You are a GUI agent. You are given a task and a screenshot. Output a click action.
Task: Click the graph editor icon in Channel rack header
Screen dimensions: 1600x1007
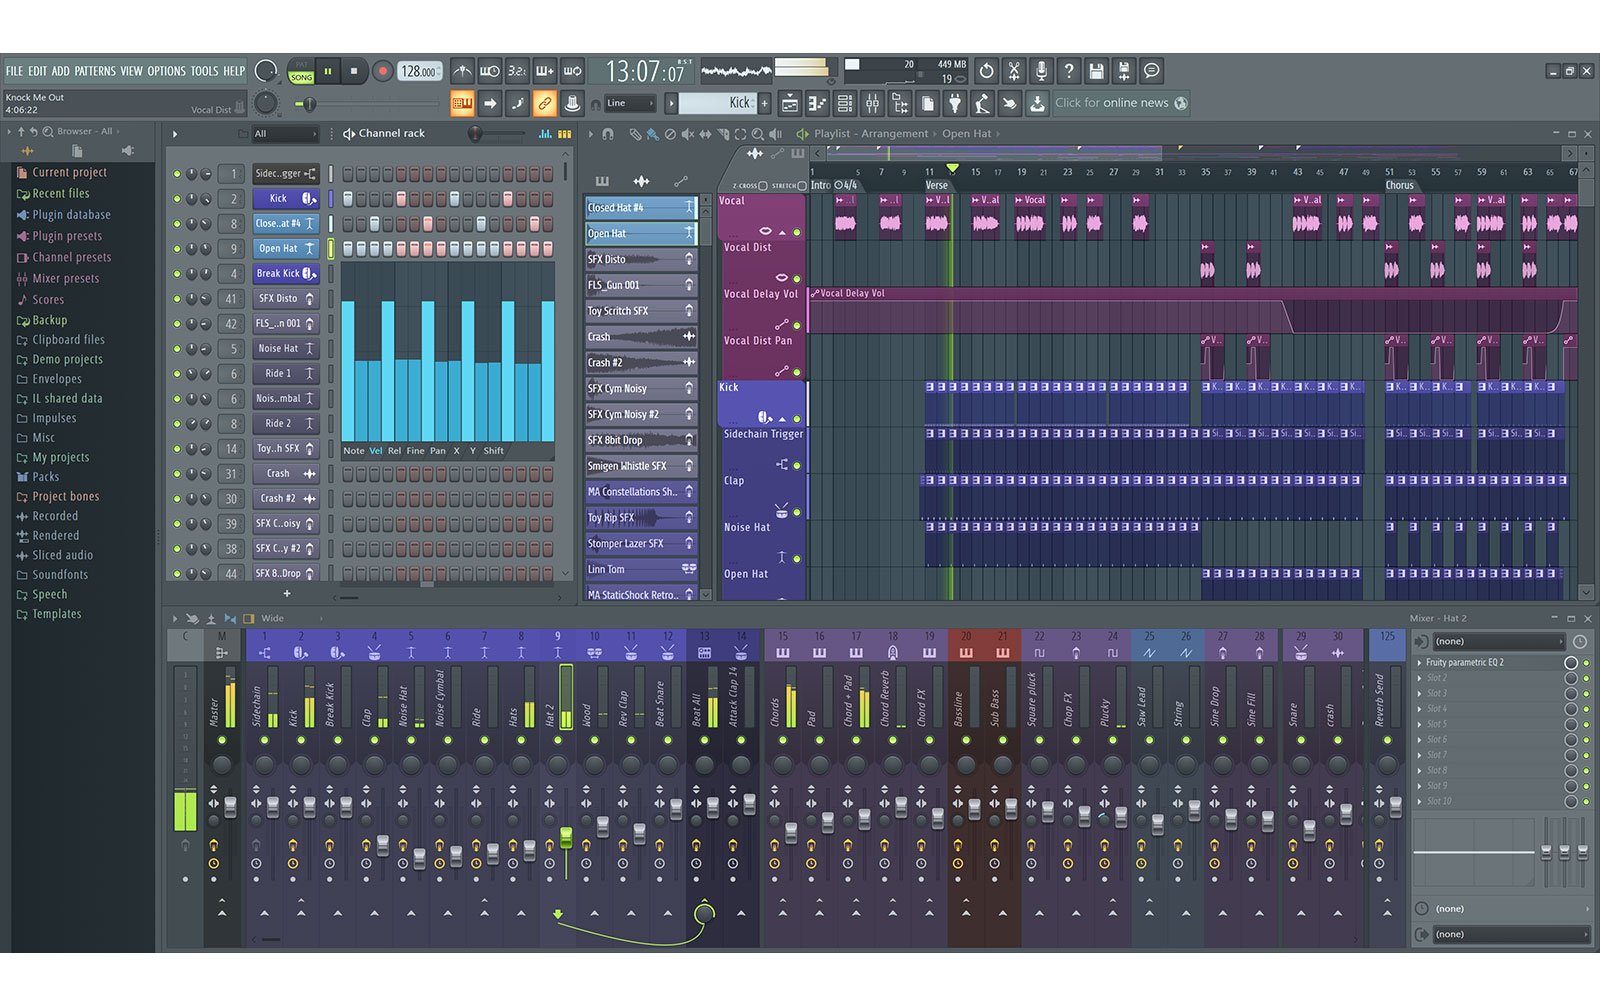click(x=545, y=134)
